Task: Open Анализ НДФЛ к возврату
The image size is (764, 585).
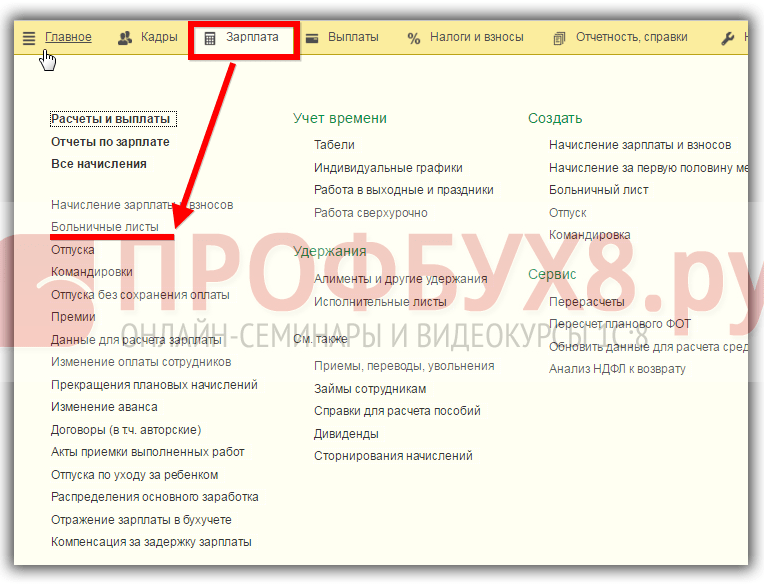Action: coord(617,369)
